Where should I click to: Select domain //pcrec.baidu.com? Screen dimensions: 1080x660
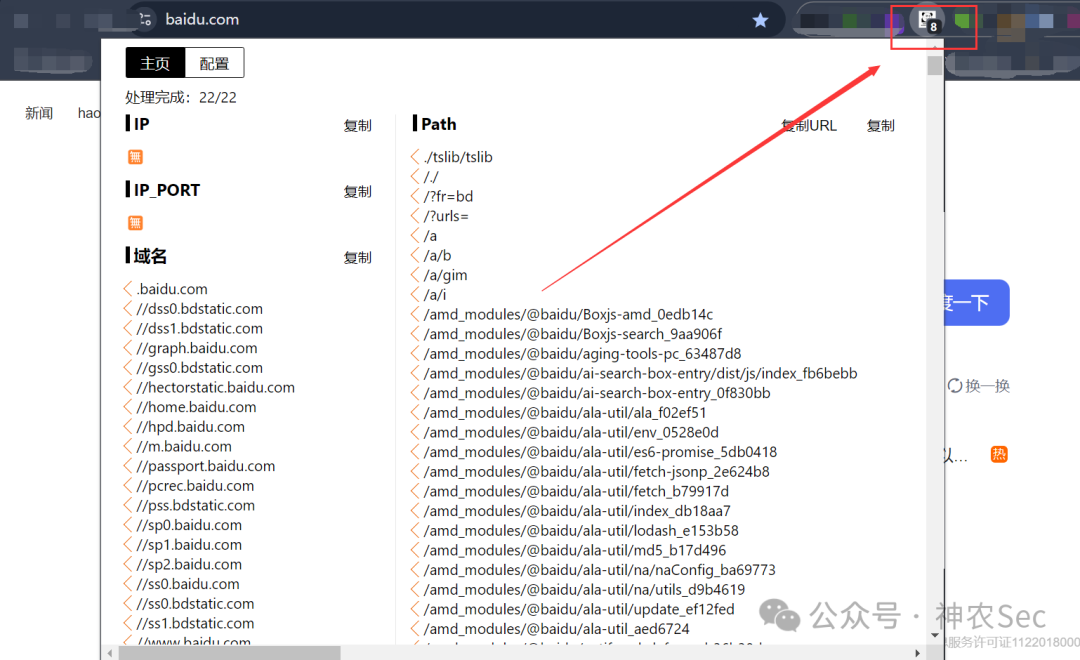point(195,486)
